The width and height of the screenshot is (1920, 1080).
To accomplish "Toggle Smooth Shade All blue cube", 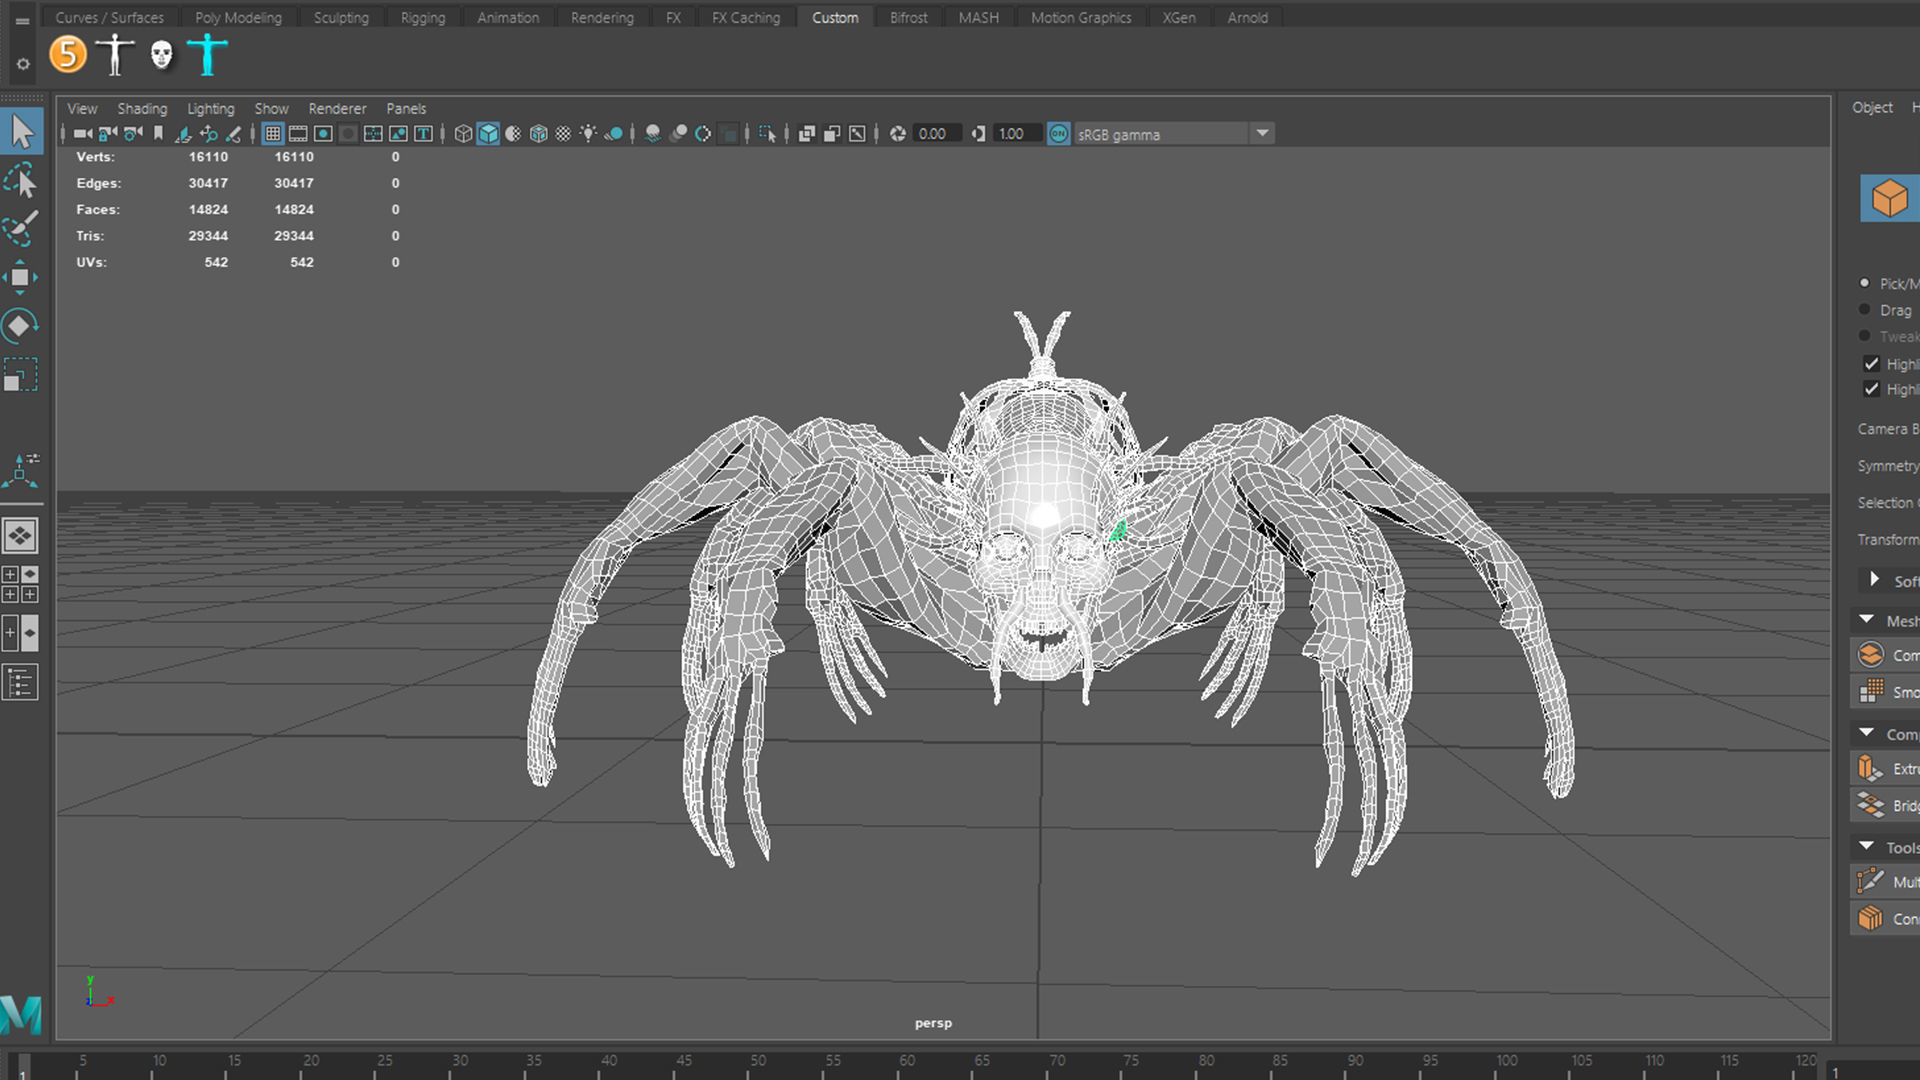I will pos(488,134).
